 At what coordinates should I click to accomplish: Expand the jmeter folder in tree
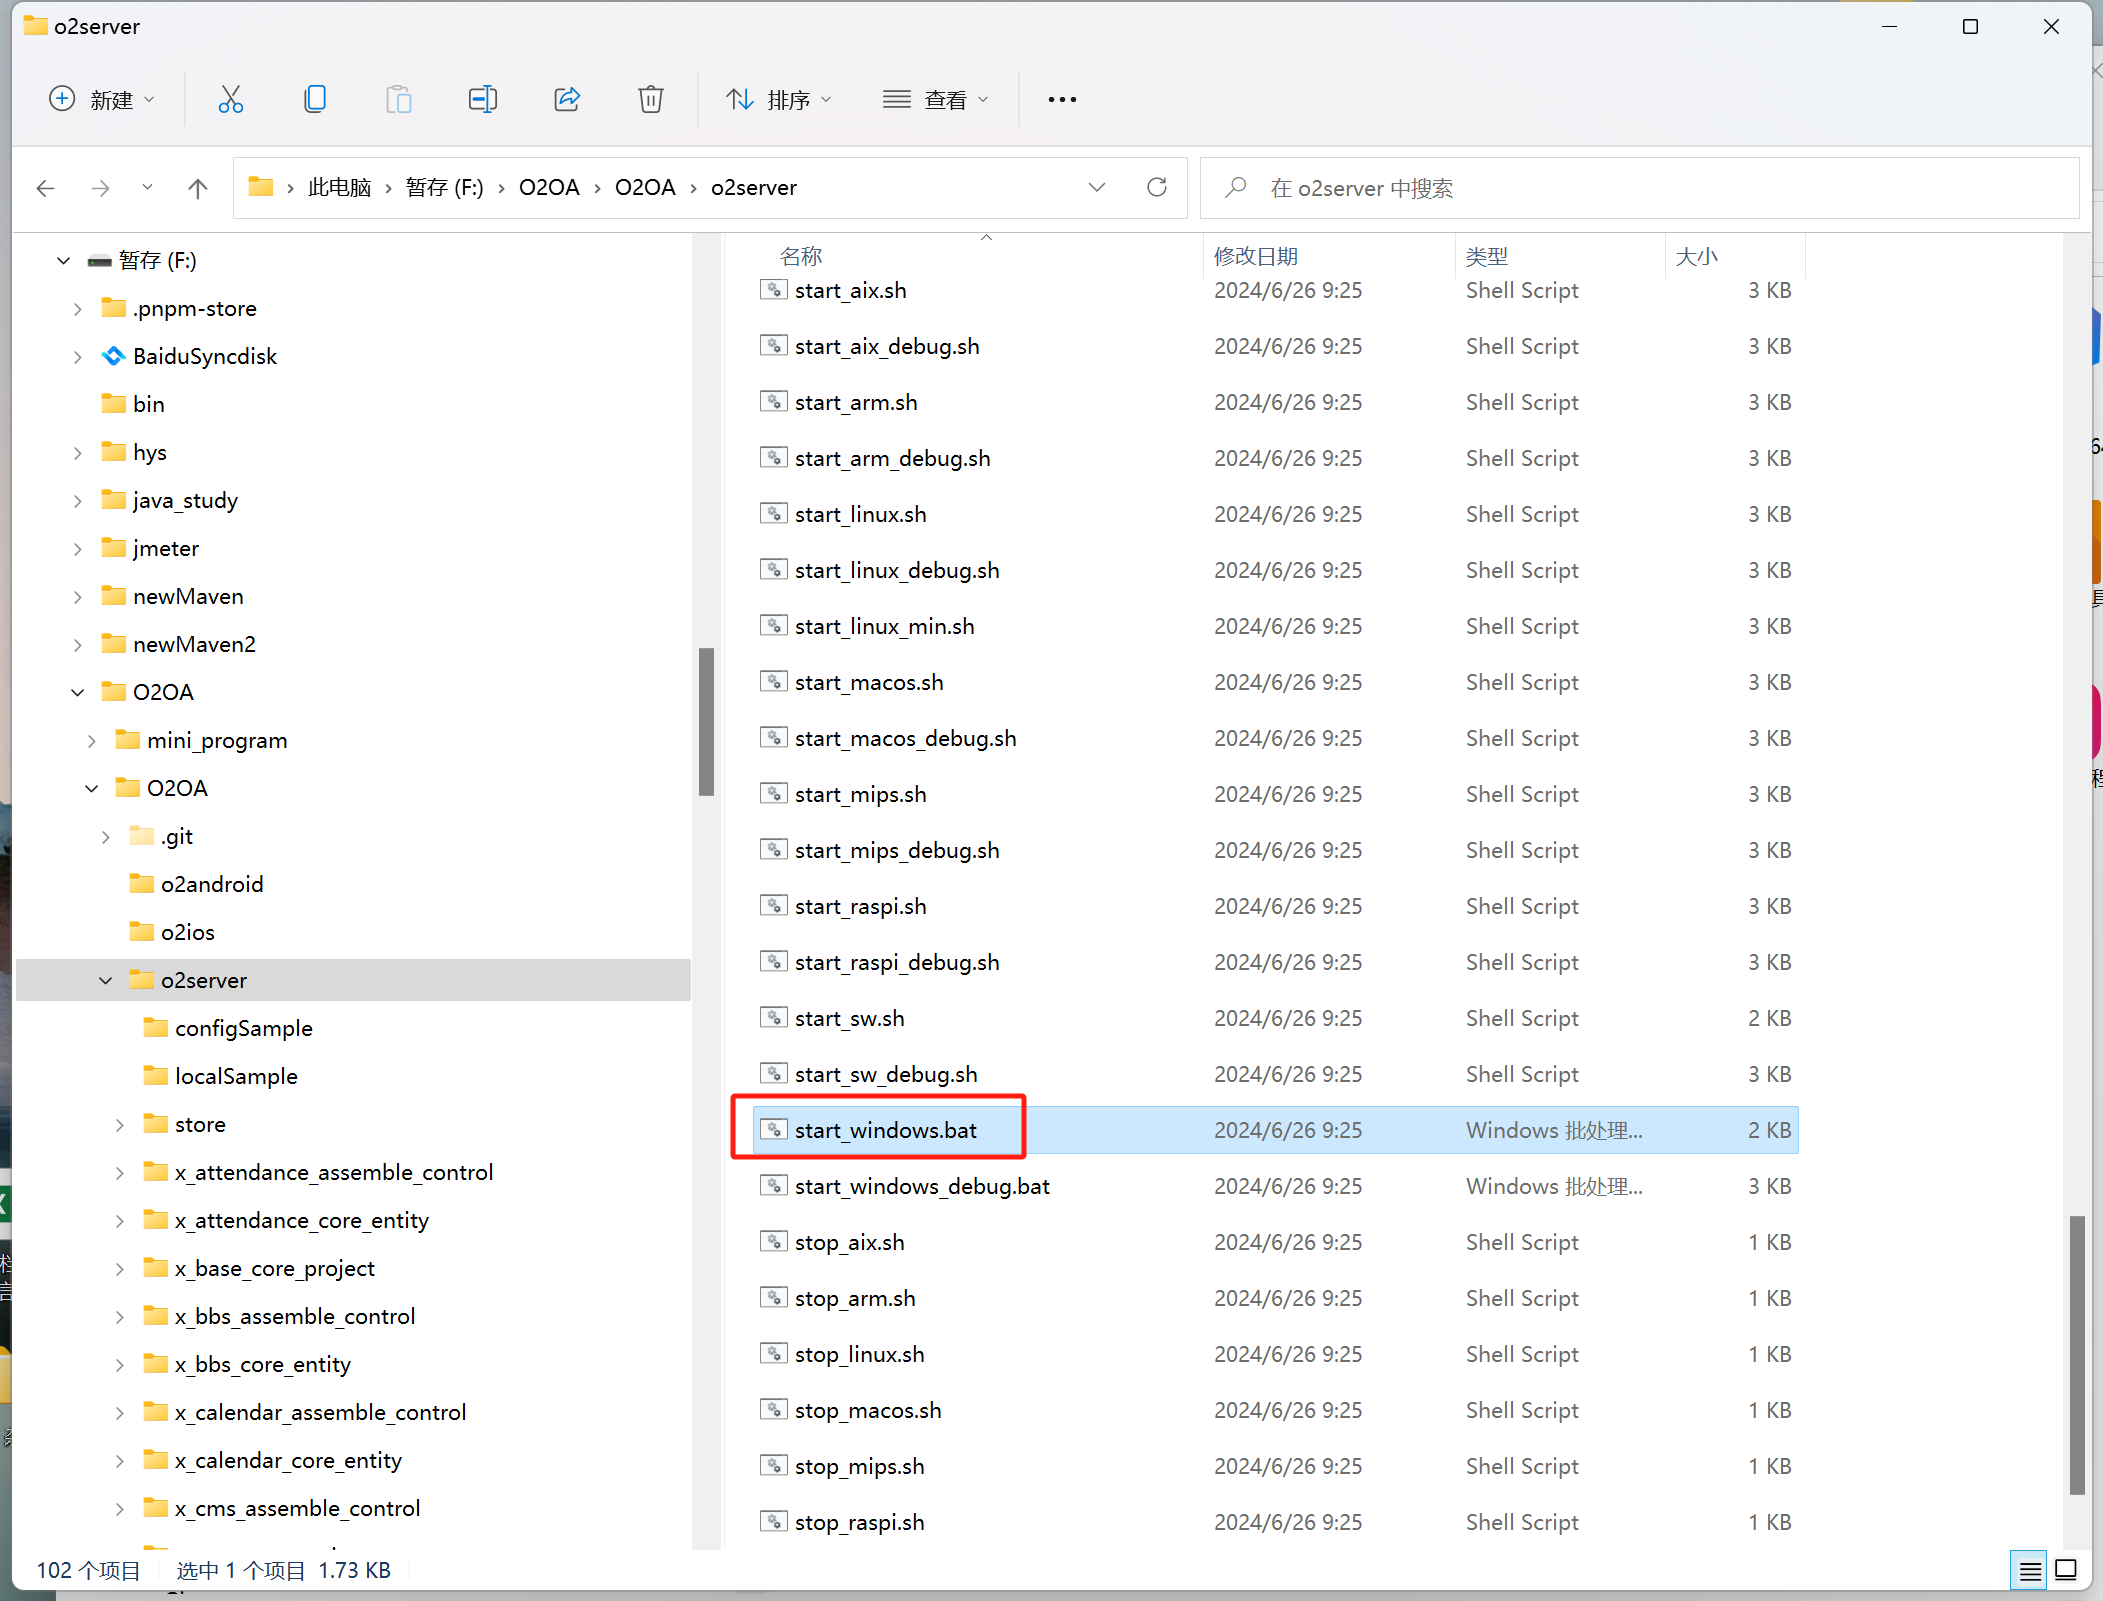78,548
